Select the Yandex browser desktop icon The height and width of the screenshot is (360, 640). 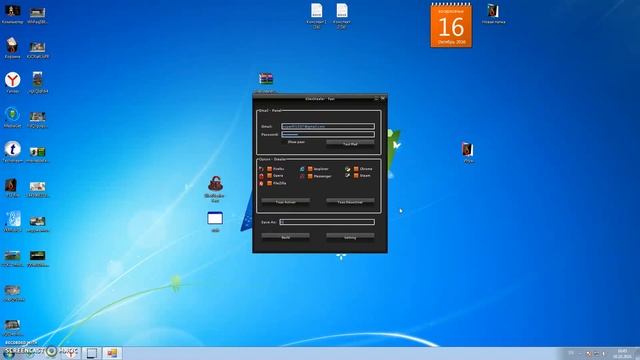(x=13, y=82)
